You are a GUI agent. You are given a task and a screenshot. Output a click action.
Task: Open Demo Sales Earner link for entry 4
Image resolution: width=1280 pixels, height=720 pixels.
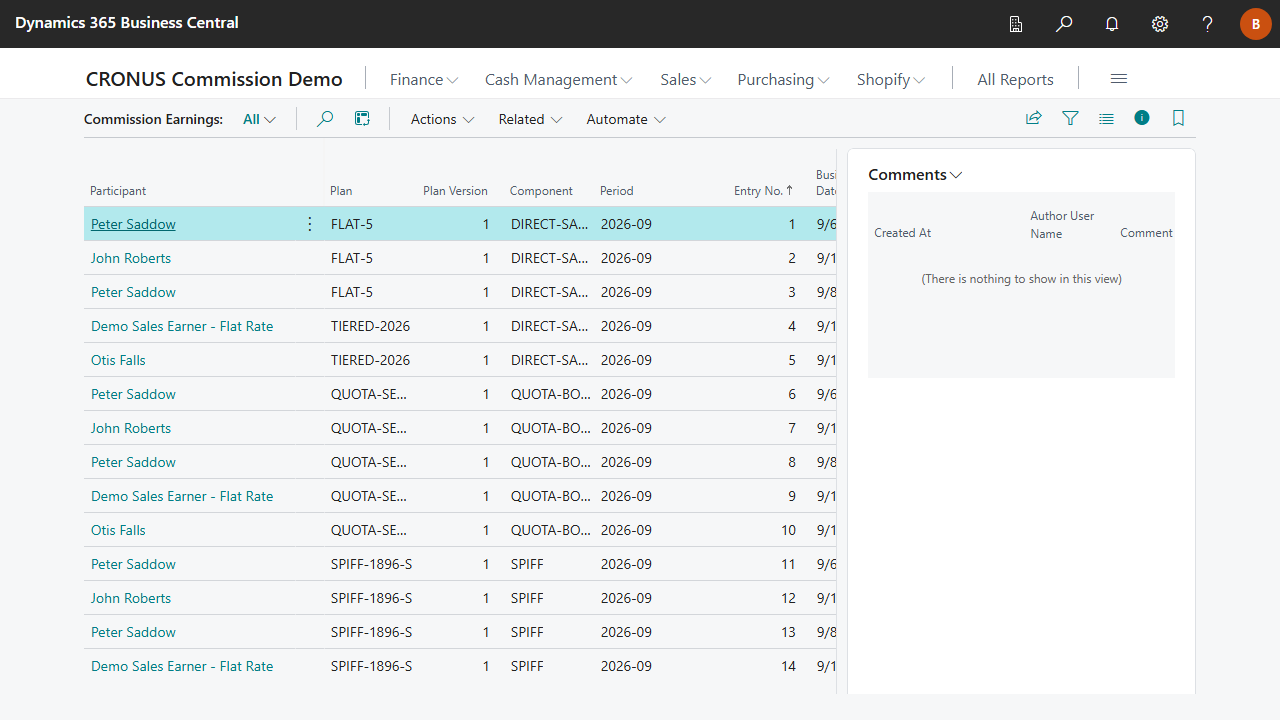click(182, 326)
